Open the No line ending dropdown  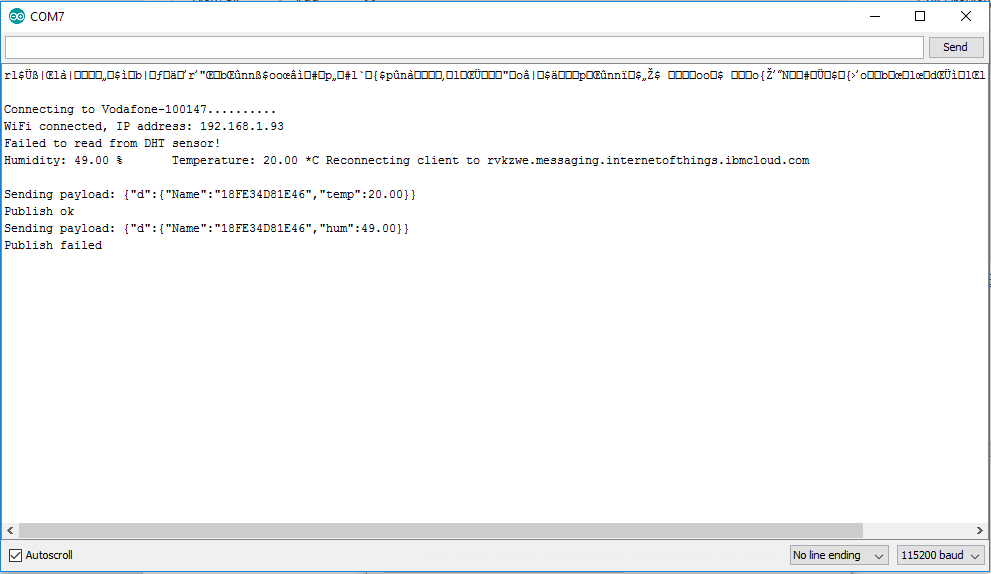[839, 555]
